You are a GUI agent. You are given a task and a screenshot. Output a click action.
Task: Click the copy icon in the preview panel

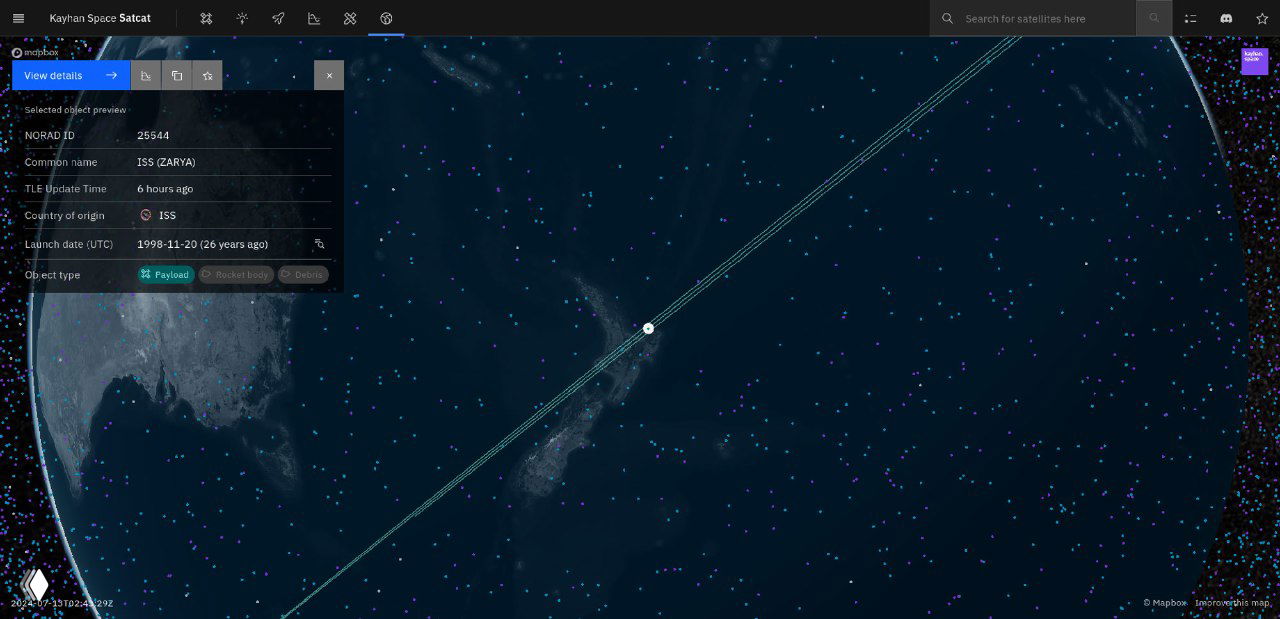pyautogui.click(x=177, y=75)
